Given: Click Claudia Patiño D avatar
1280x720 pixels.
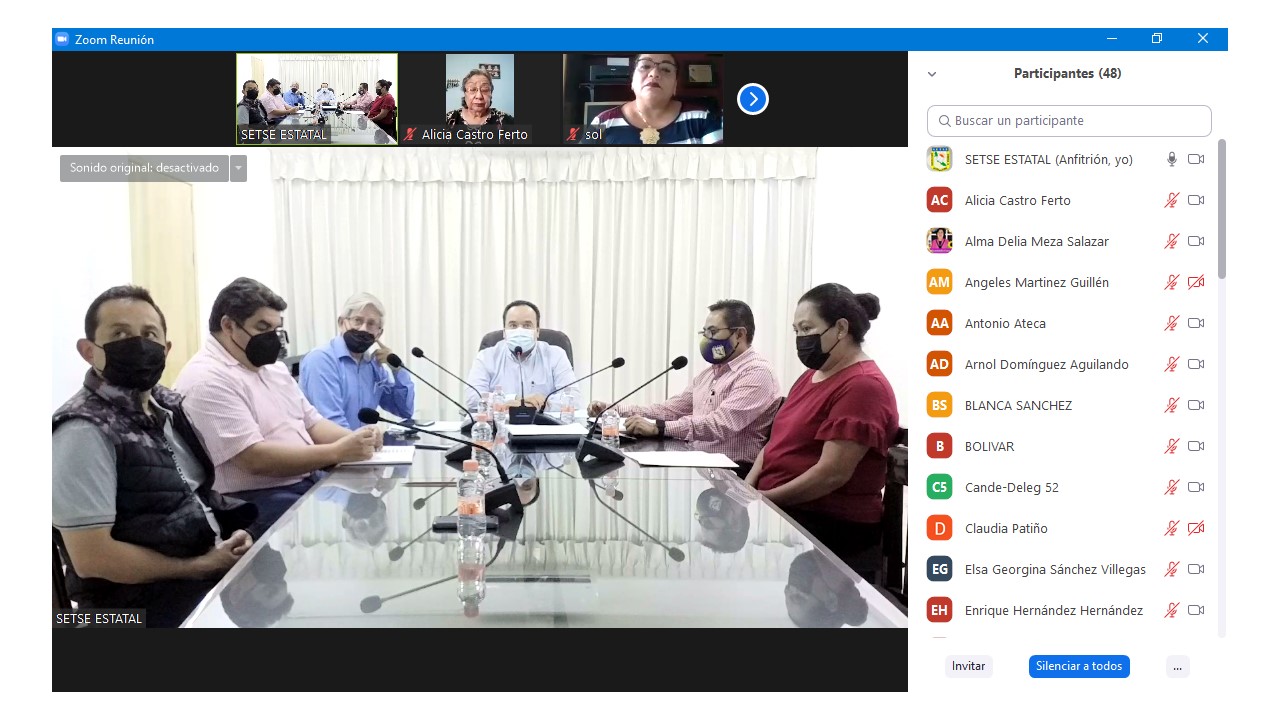Looking at the screenshot, I should point(939,528).
